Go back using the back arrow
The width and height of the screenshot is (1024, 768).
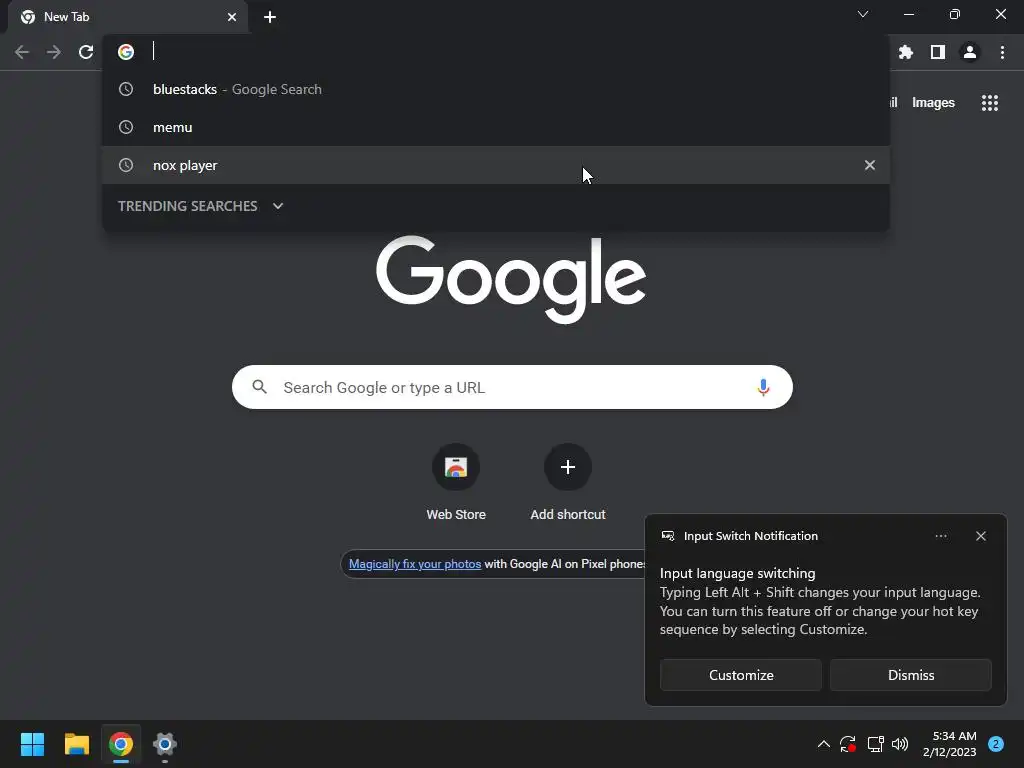click(22, 52)
